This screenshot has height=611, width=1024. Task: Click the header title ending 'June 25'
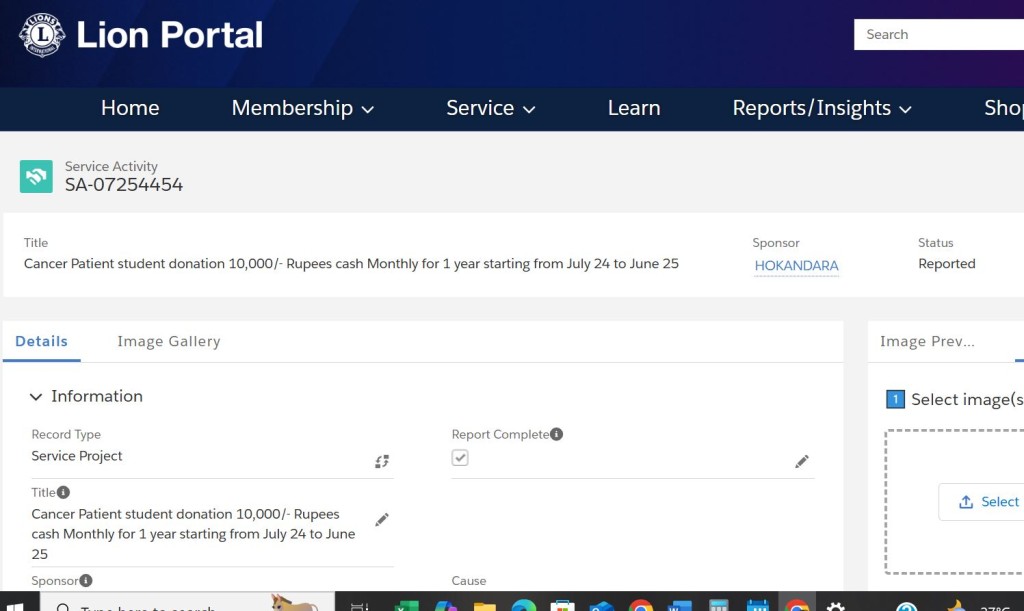coord(351,264)
